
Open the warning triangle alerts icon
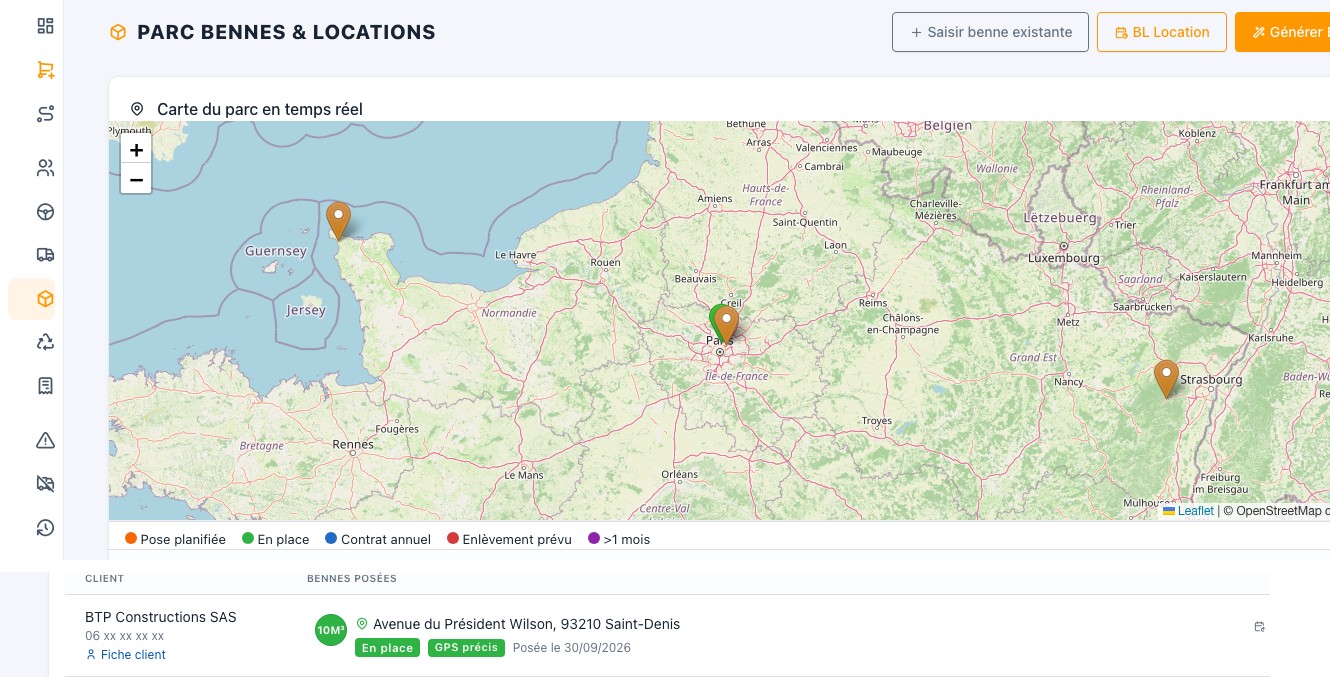pos(45,440)
